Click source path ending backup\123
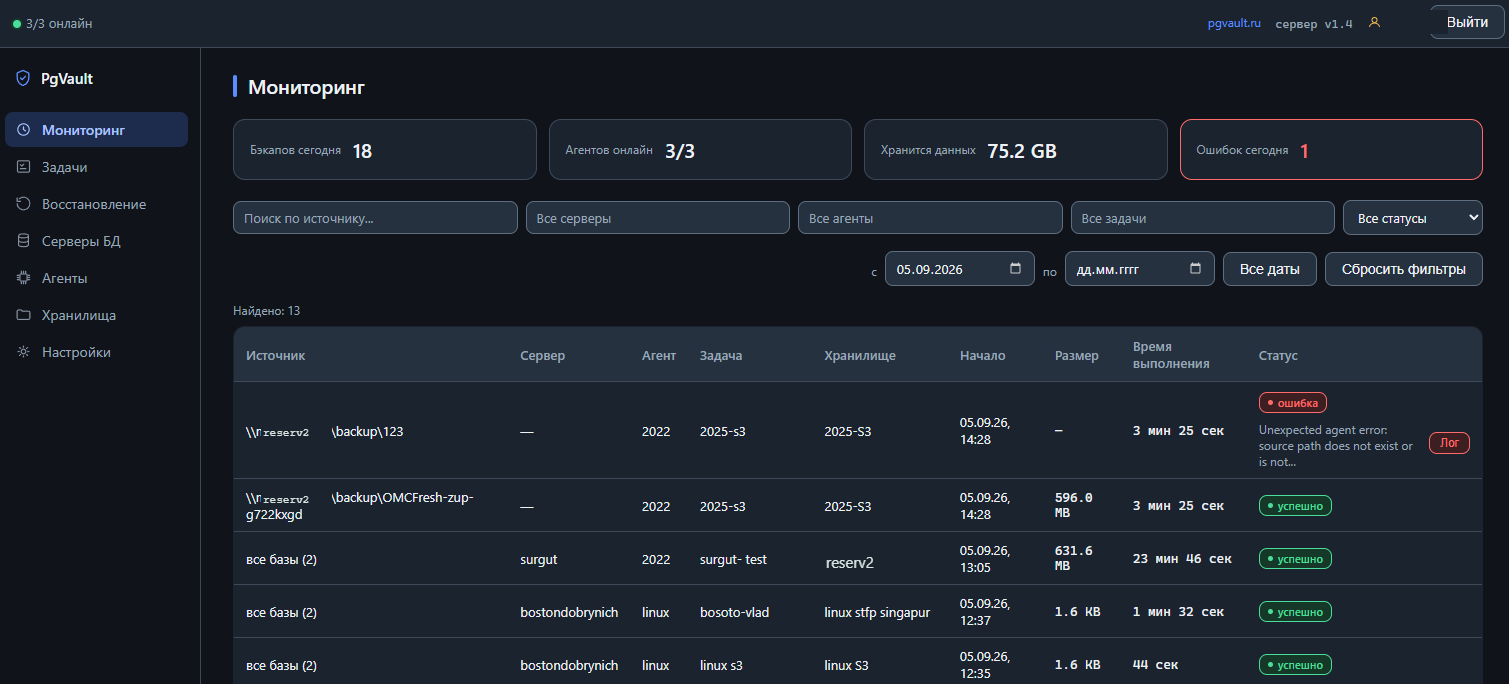The image size is (1509, 684). tap(324, 432)
